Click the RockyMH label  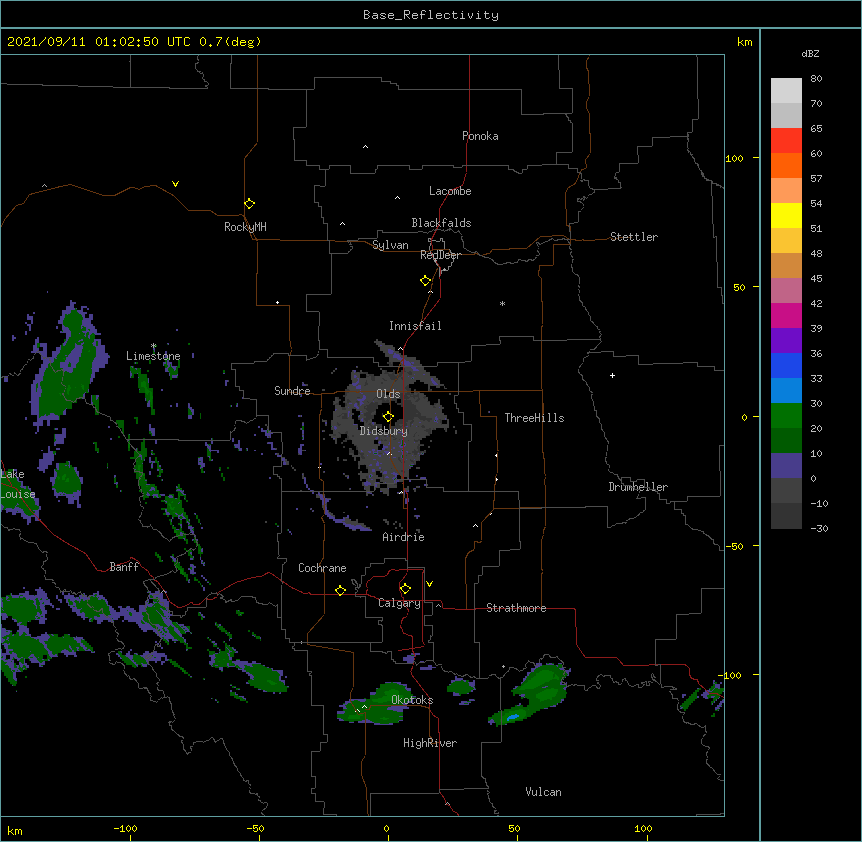point(245,227)
